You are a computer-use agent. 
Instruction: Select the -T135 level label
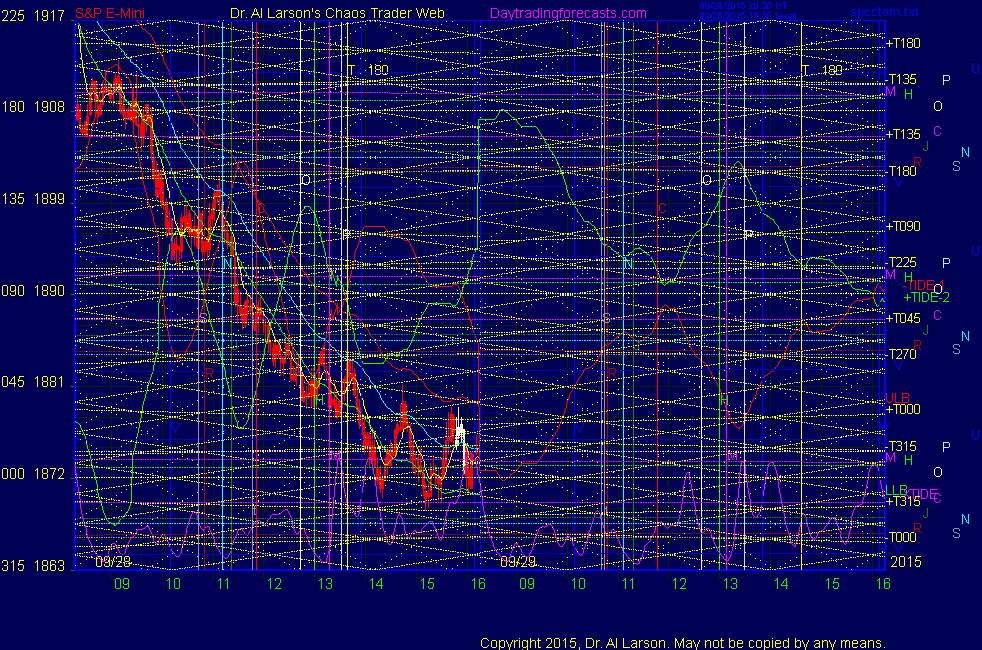coord(902,79)
